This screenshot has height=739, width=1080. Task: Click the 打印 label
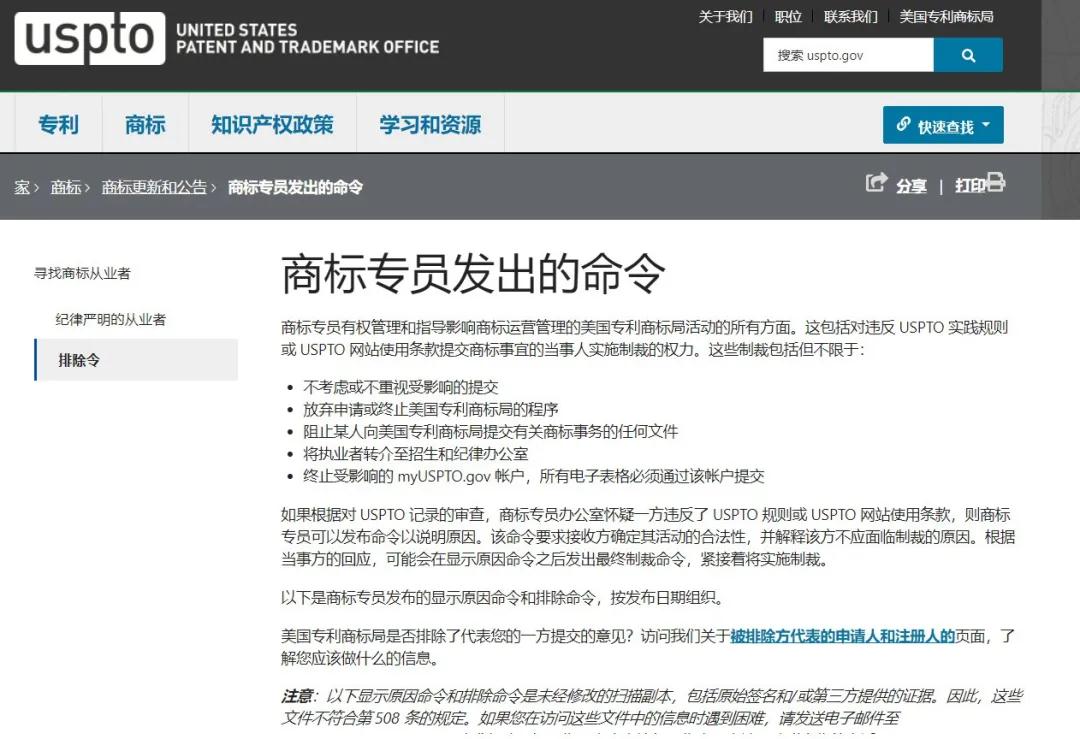point(970,185)
